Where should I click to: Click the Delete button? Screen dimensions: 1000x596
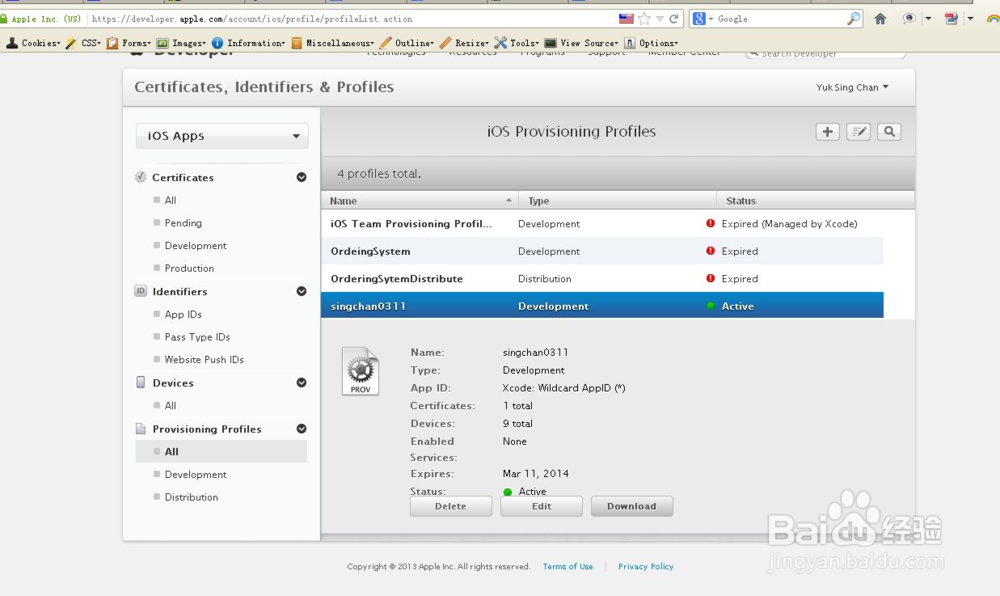click(x=451, y=506)
